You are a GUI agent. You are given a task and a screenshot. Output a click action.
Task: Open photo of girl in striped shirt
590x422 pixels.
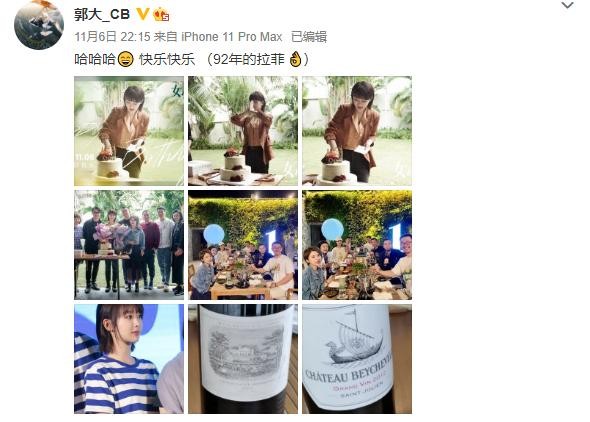tap(129, 359)
